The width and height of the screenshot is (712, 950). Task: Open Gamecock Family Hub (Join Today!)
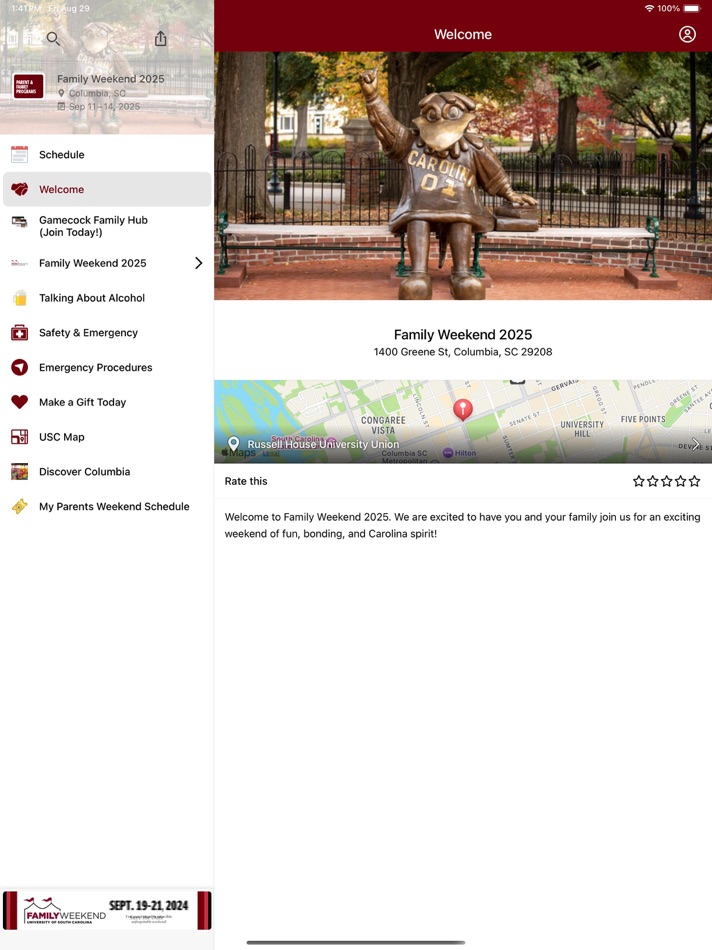click(107, 226)
